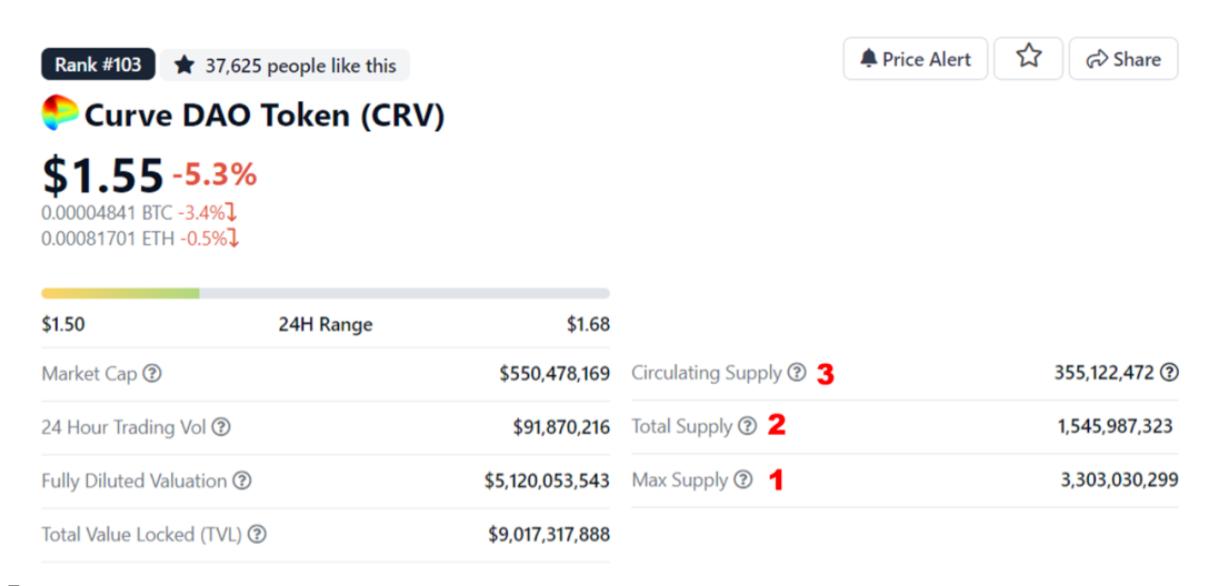
Task: Click the Total Value Locked help icon
Action: coord(257,535)
